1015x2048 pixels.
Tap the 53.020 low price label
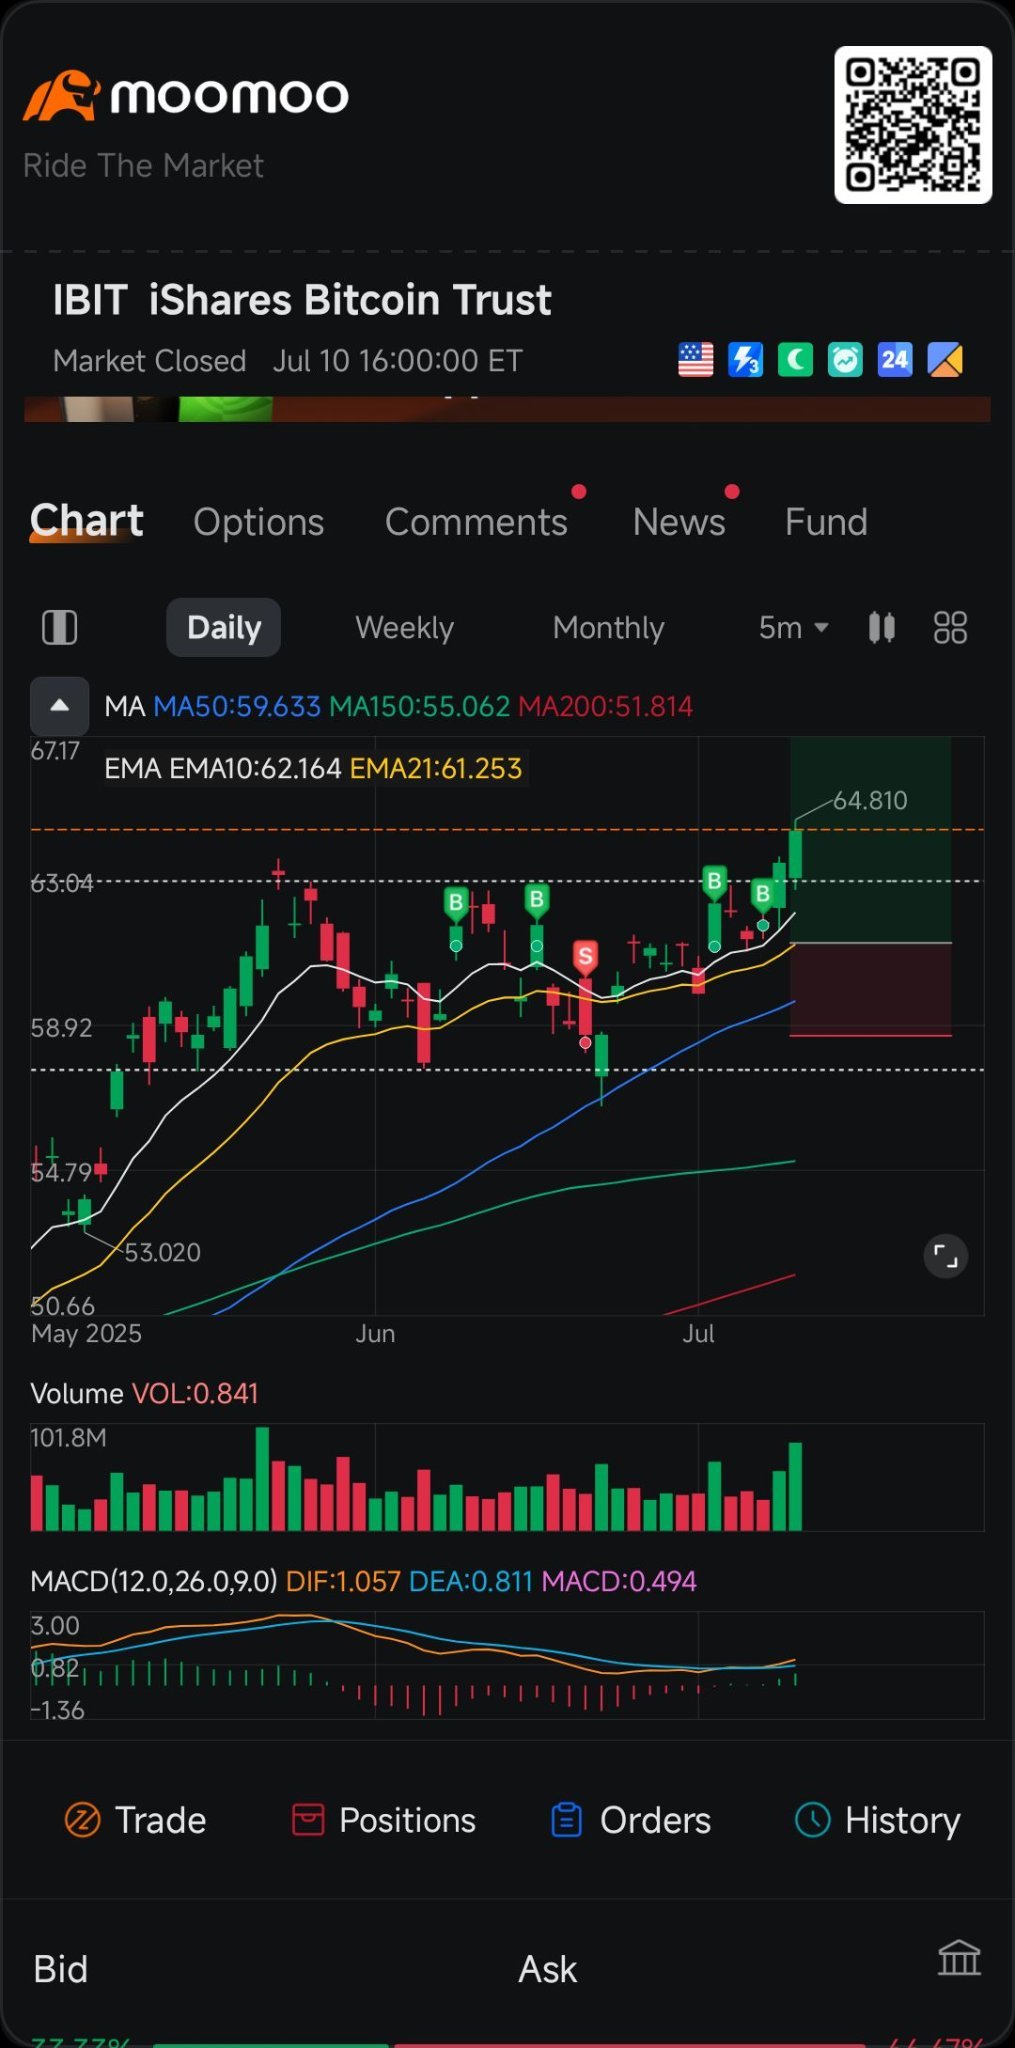162,1252
